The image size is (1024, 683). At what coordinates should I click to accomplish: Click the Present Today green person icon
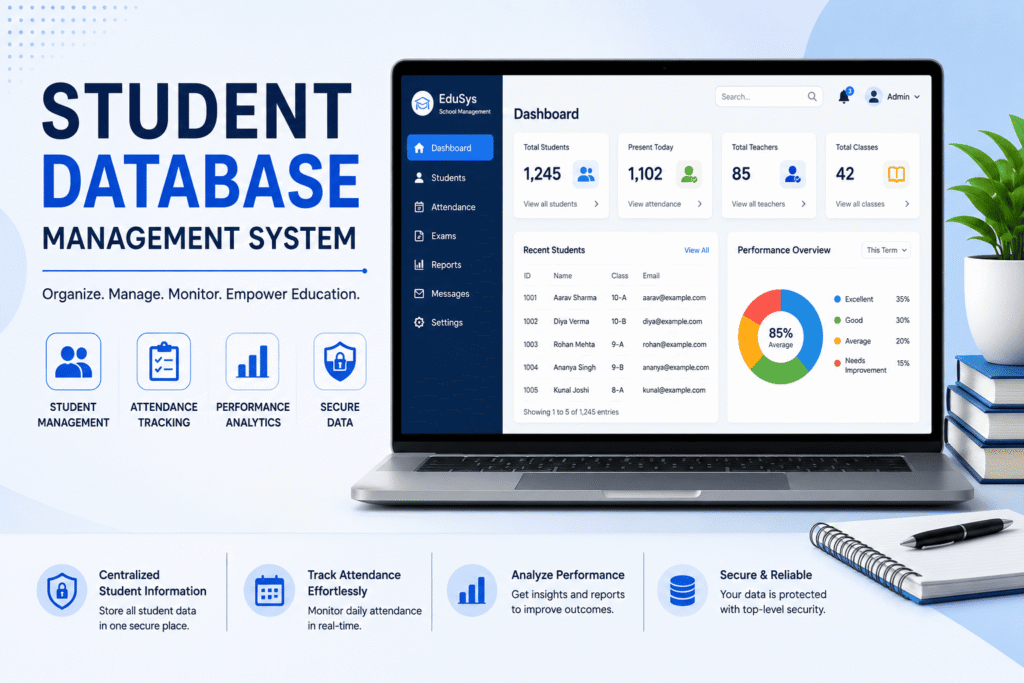coord(689,174)
